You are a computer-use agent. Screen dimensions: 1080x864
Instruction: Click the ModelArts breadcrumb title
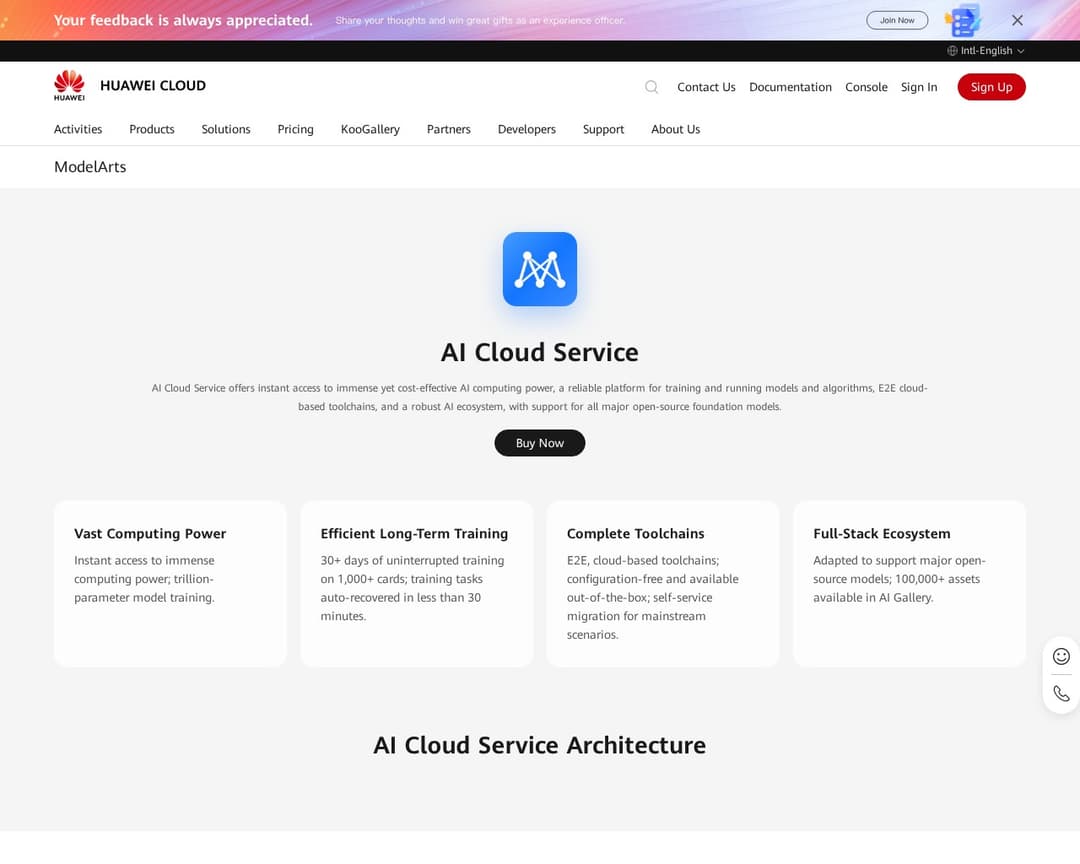pos(90,167)
